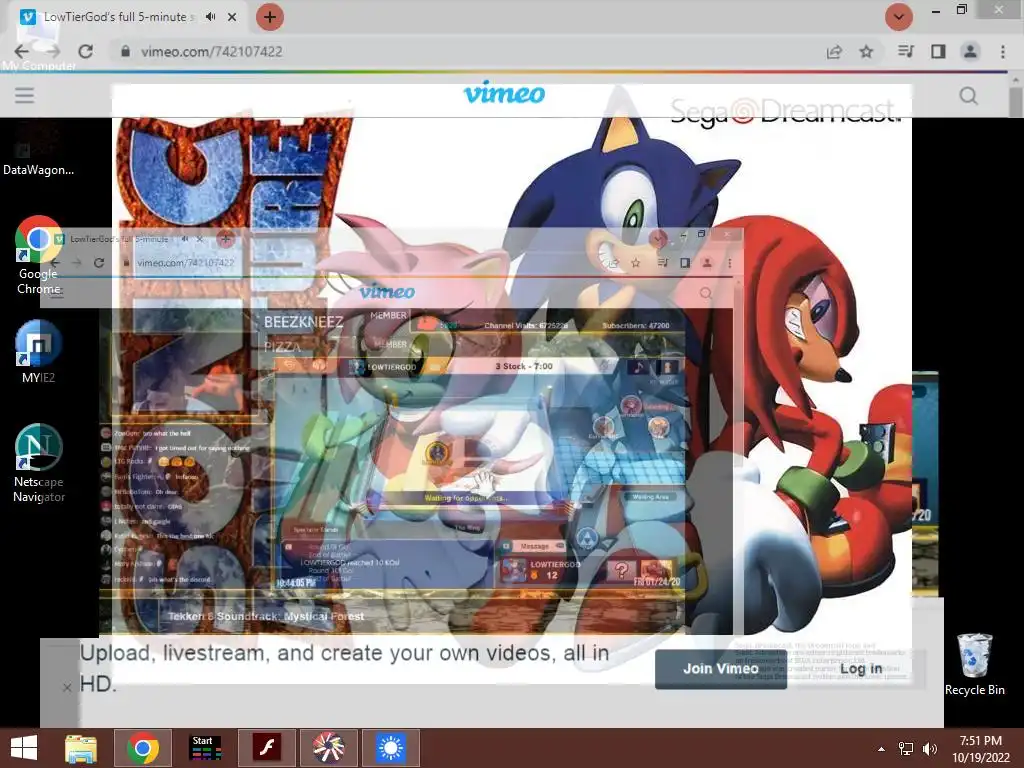Image resolution: width=1024 pixels, height=768 pixels.
Task: Dismiss the Vimeo banner with X
Action: point(67,687)
